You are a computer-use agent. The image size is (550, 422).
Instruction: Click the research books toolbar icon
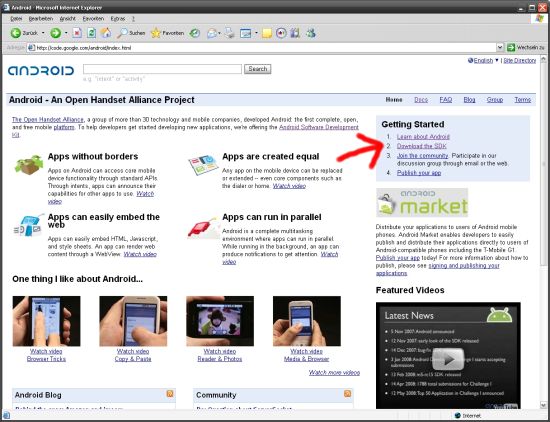(295, 33)
